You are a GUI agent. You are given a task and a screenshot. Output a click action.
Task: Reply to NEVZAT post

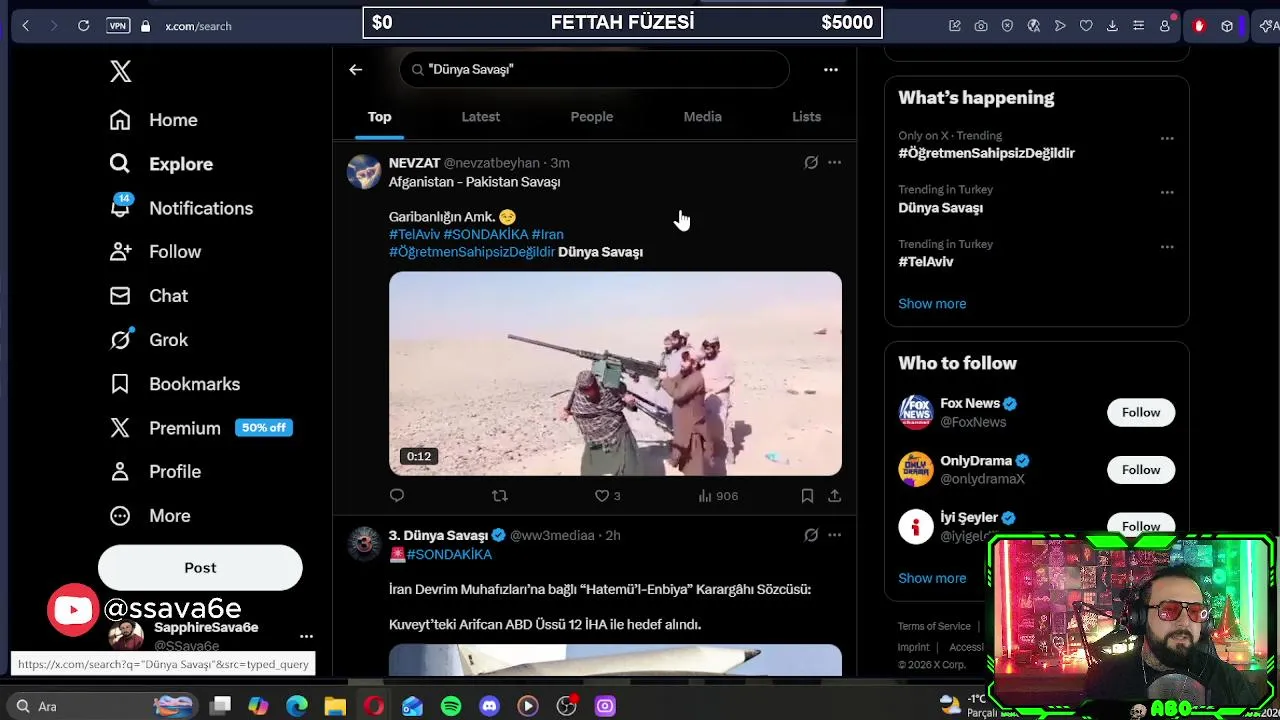pos(397,496)
